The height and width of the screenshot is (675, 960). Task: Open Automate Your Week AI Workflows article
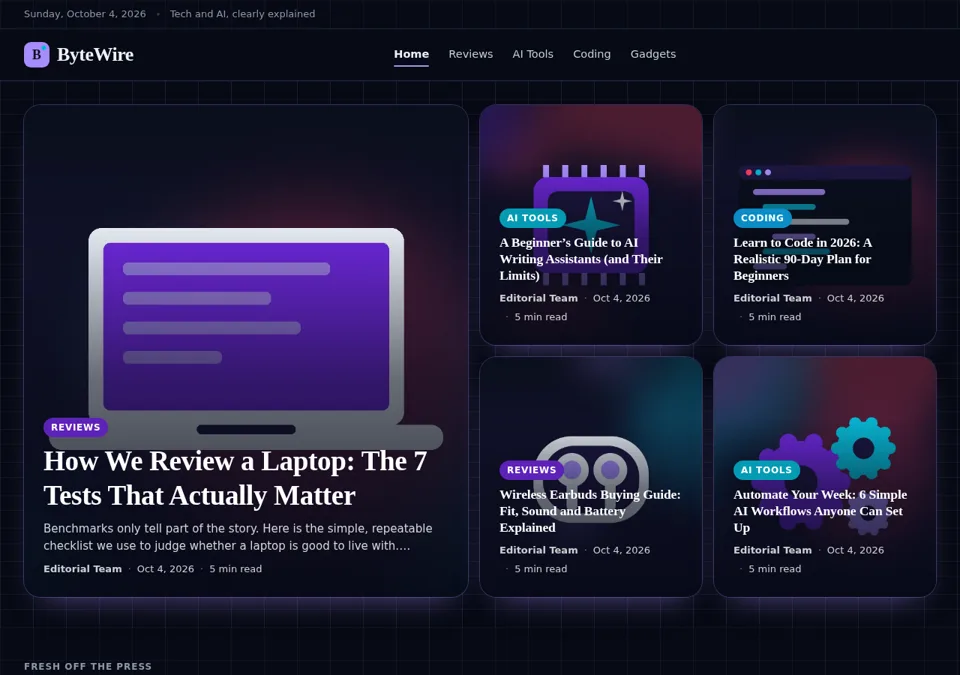(x=820, y=511)
